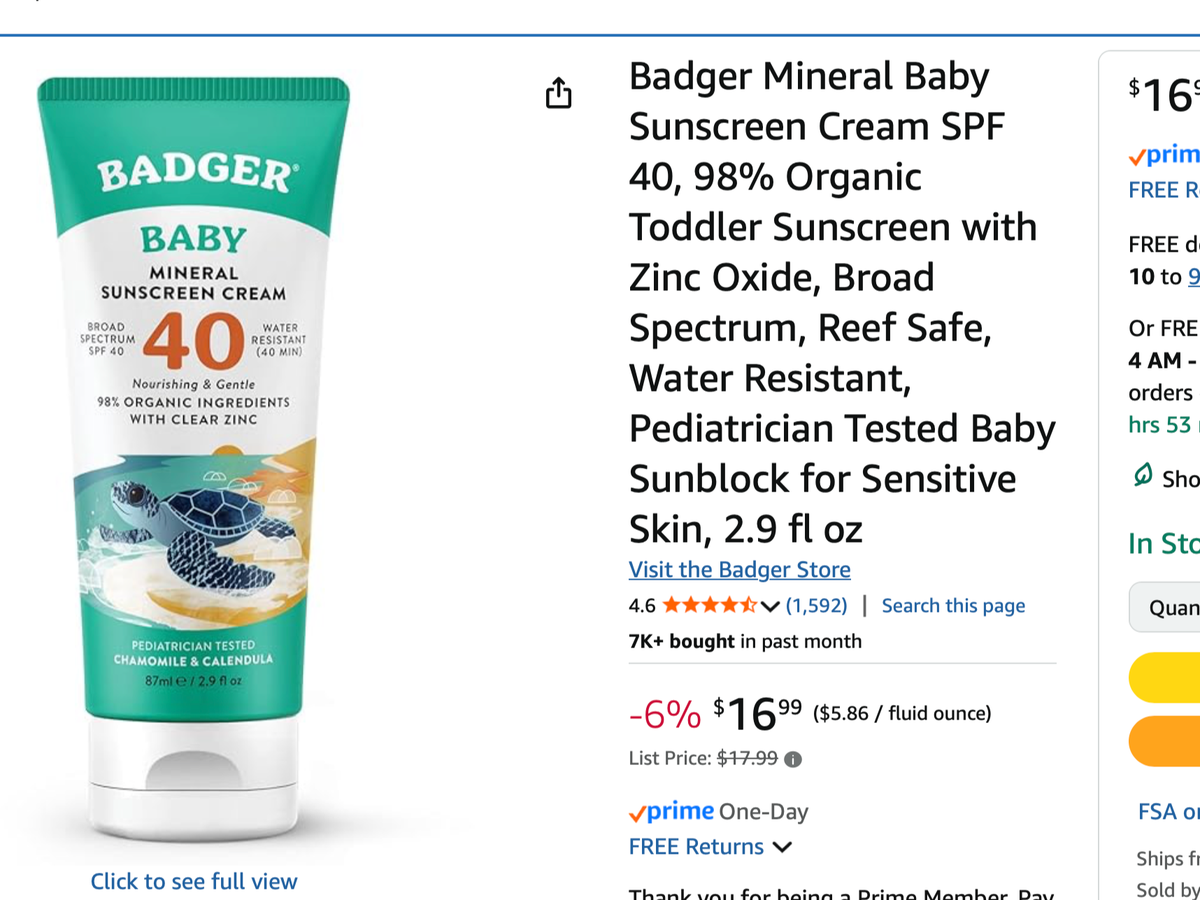This screenshot has height=900, width=1200.
Task: Click the share icon beside the product title
Action: point(558,93)
